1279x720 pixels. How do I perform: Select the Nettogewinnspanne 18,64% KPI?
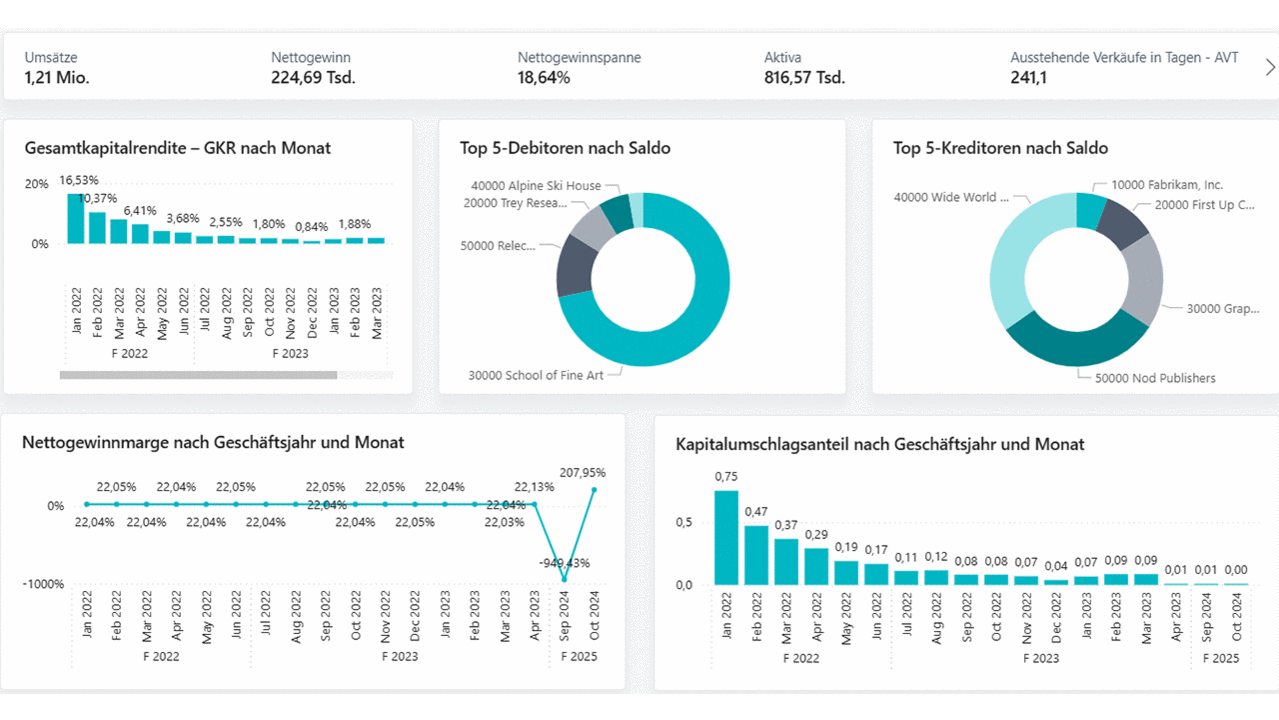tap(579, 68)
